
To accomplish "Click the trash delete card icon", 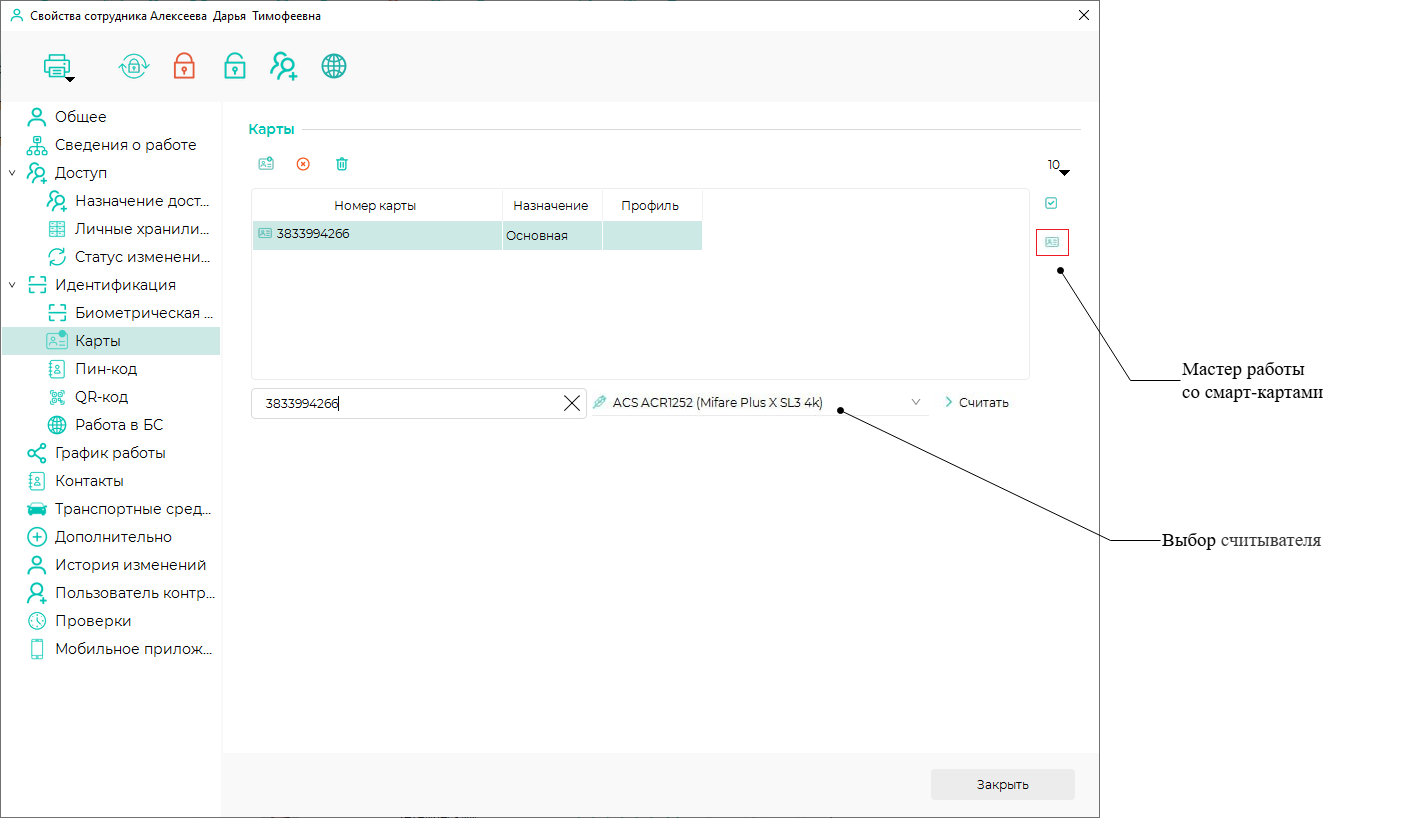I will pos(342,164).
